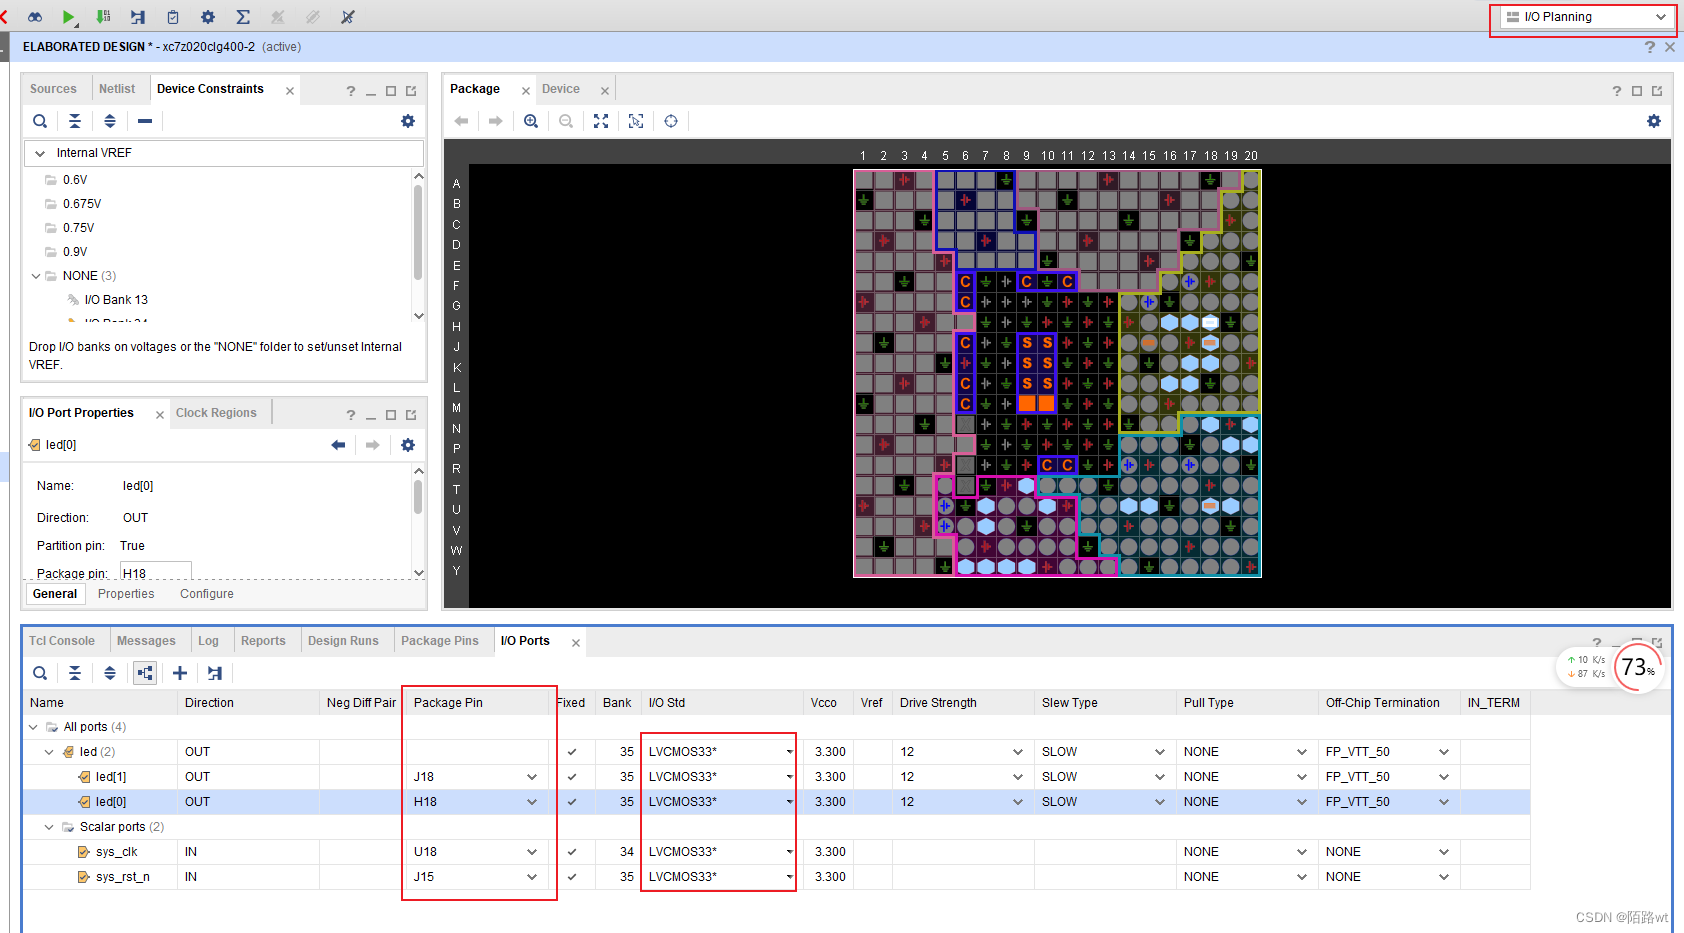1684x933 pixels.
Task: Open Package view settings gear
Action: [1654, 121]
